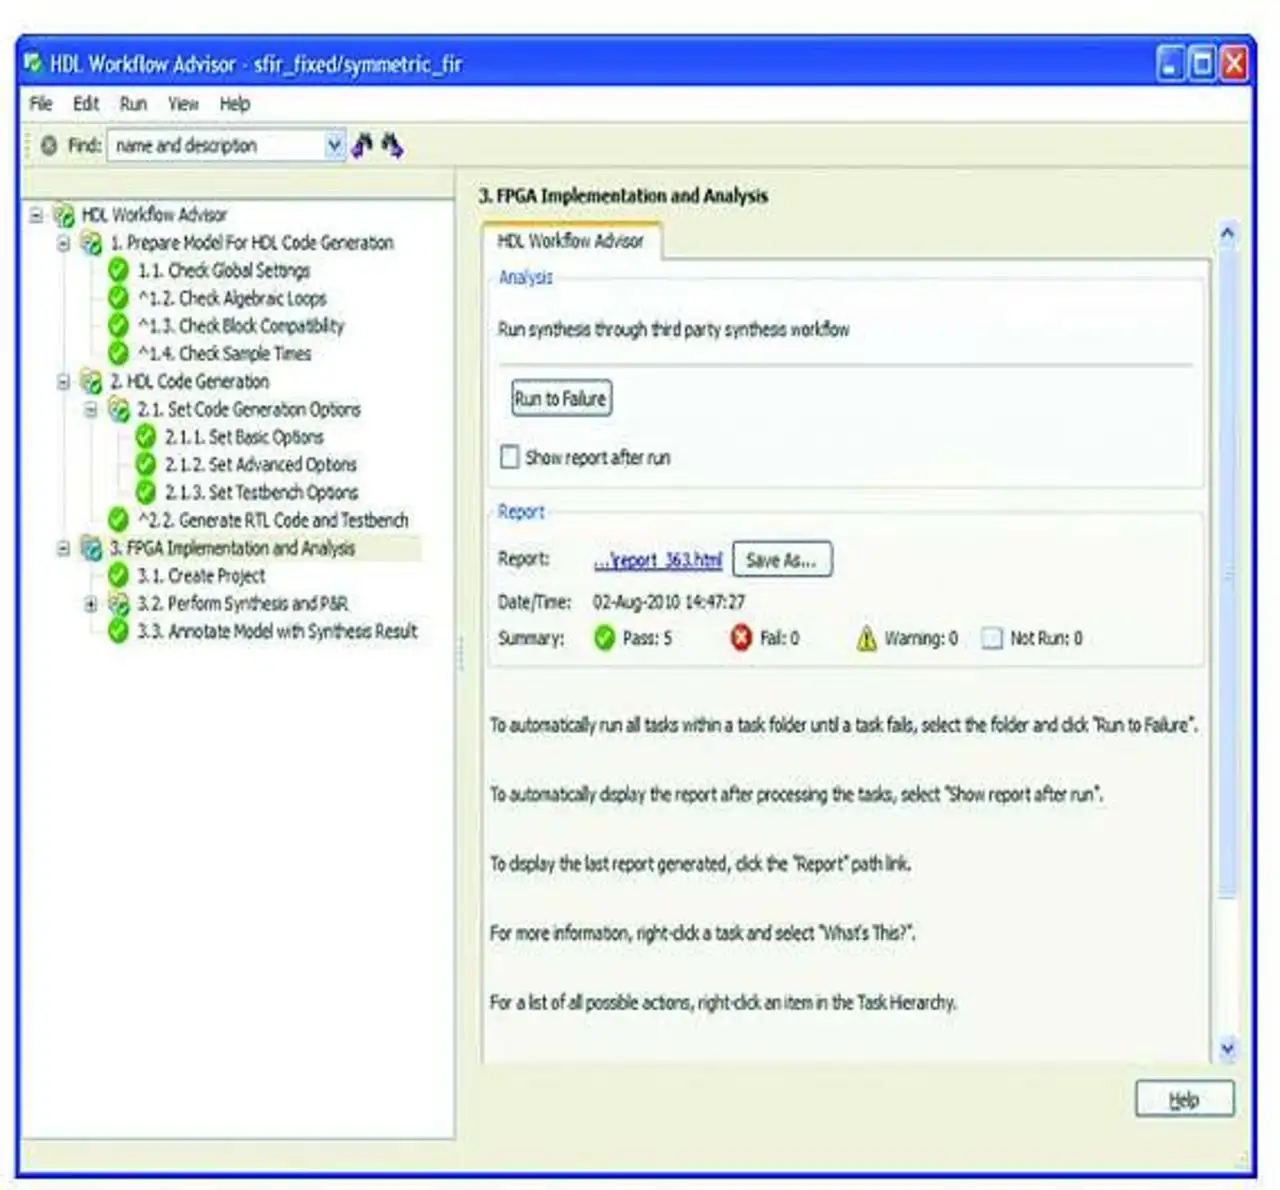Expand the Perform Synthesis and P&R node

point(91,604)
